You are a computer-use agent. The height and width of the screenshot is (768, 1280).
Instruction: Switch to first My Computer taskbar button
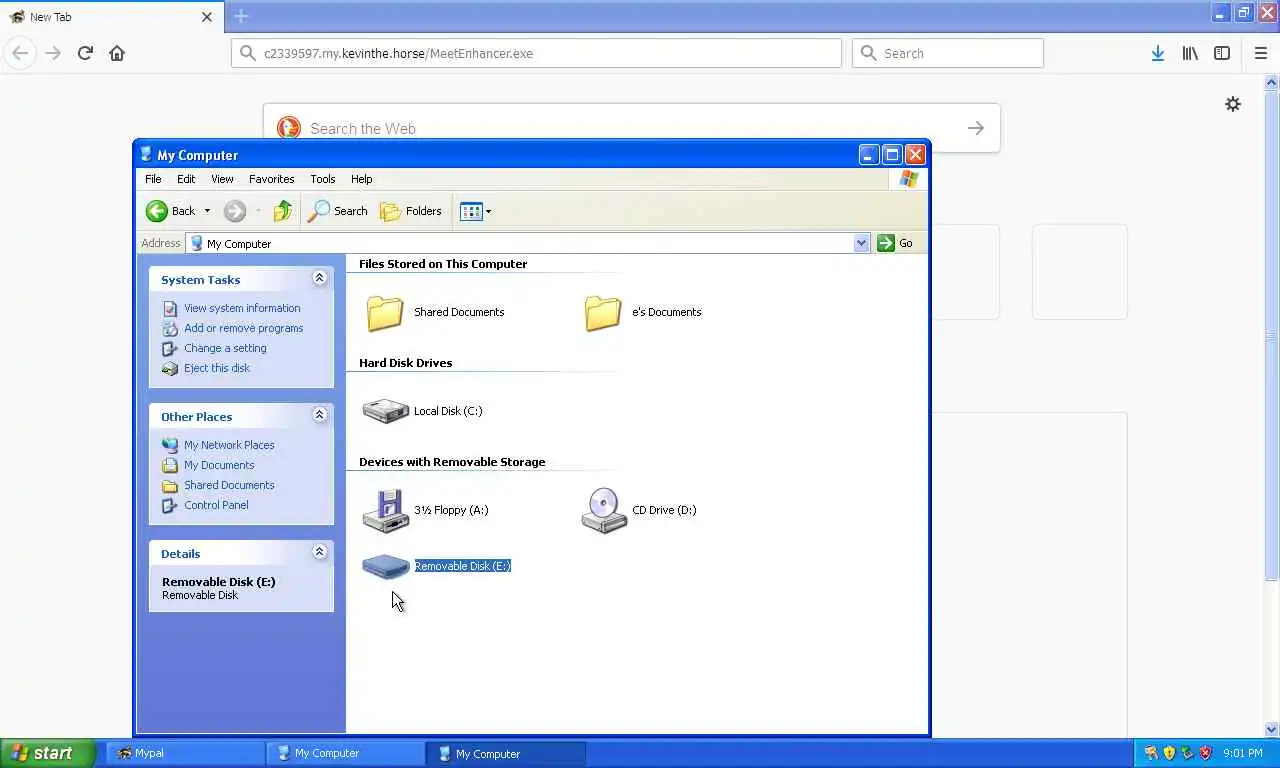(345, 753)
